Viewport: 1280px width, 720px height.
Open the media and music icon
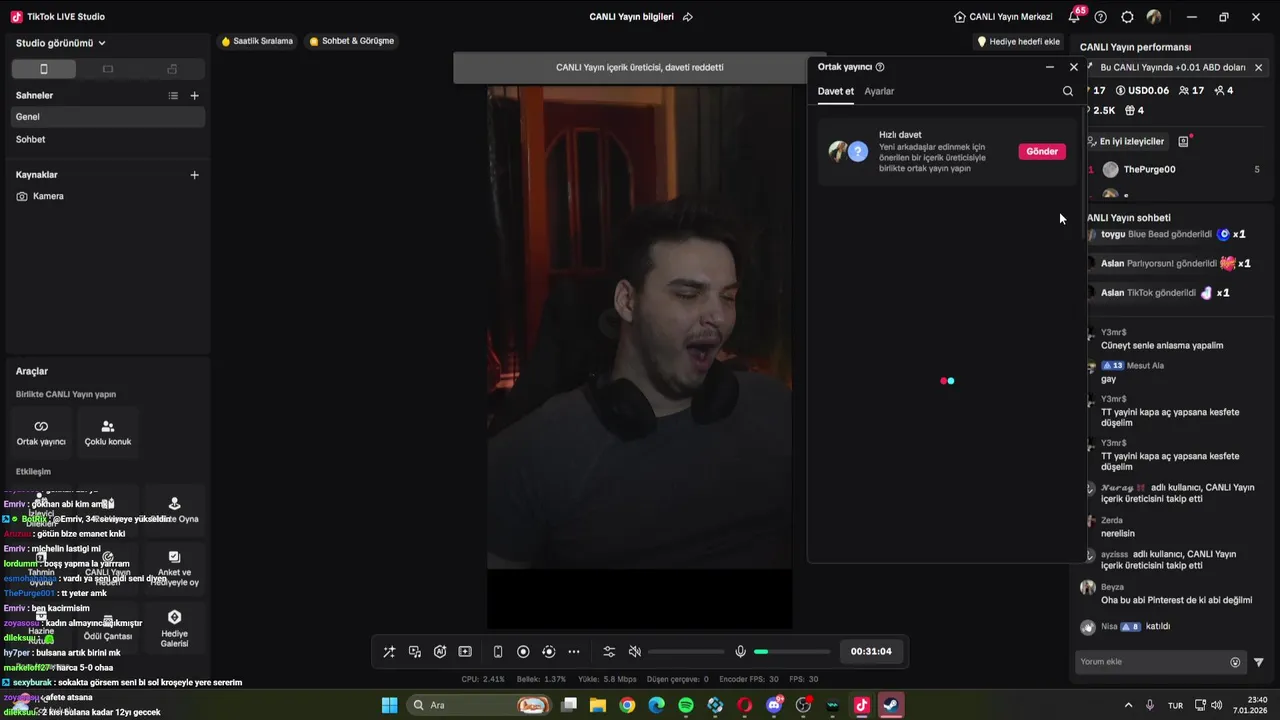pyautogui.click(x=415, y=652)
